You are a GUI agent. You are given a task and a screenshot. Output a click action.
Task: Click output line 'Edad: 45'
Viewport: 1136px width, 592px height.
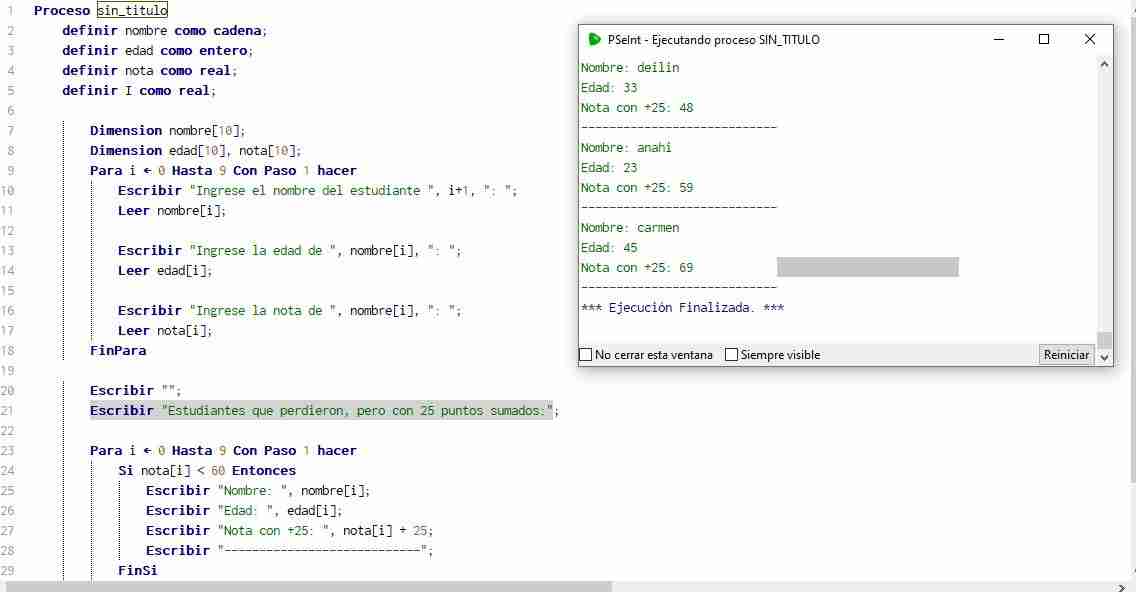point(609,248)
